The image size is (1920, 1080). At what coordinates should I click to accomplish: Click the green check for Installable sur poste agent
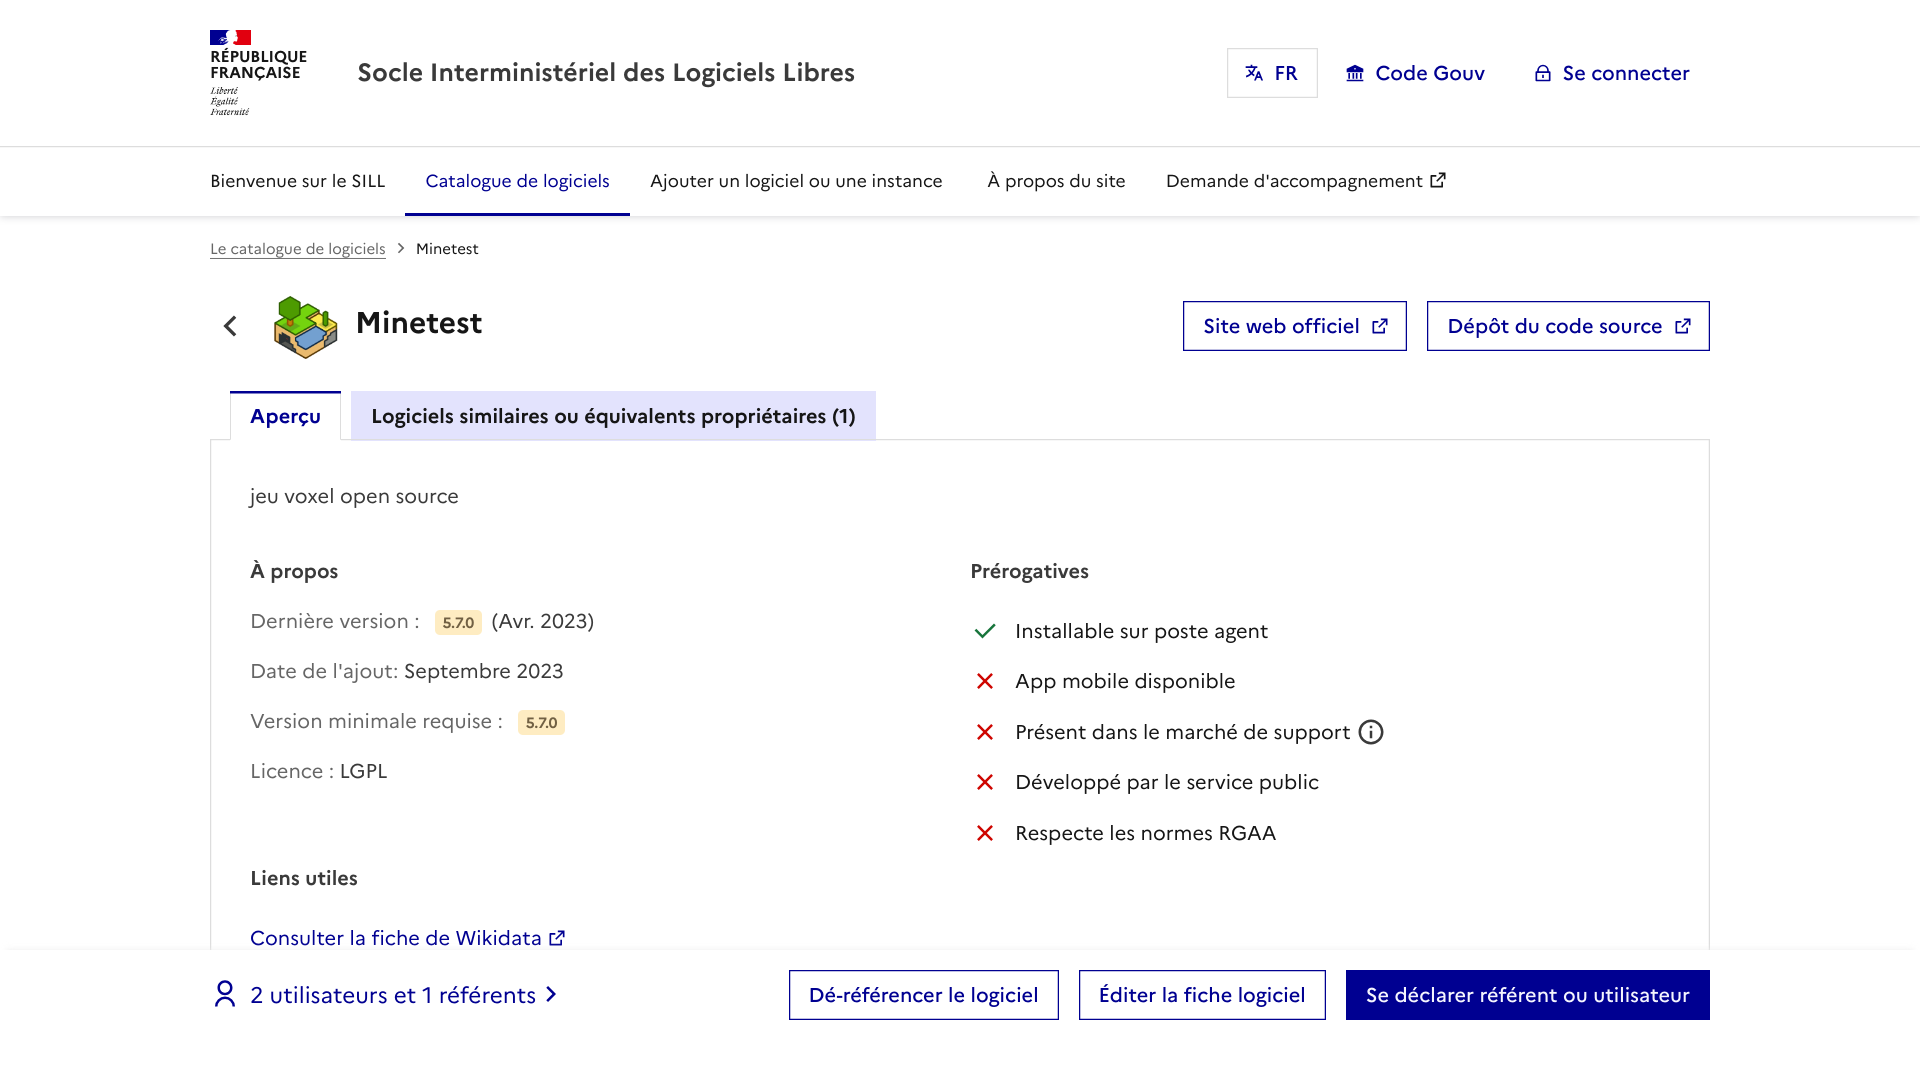[x=985, y=631]
